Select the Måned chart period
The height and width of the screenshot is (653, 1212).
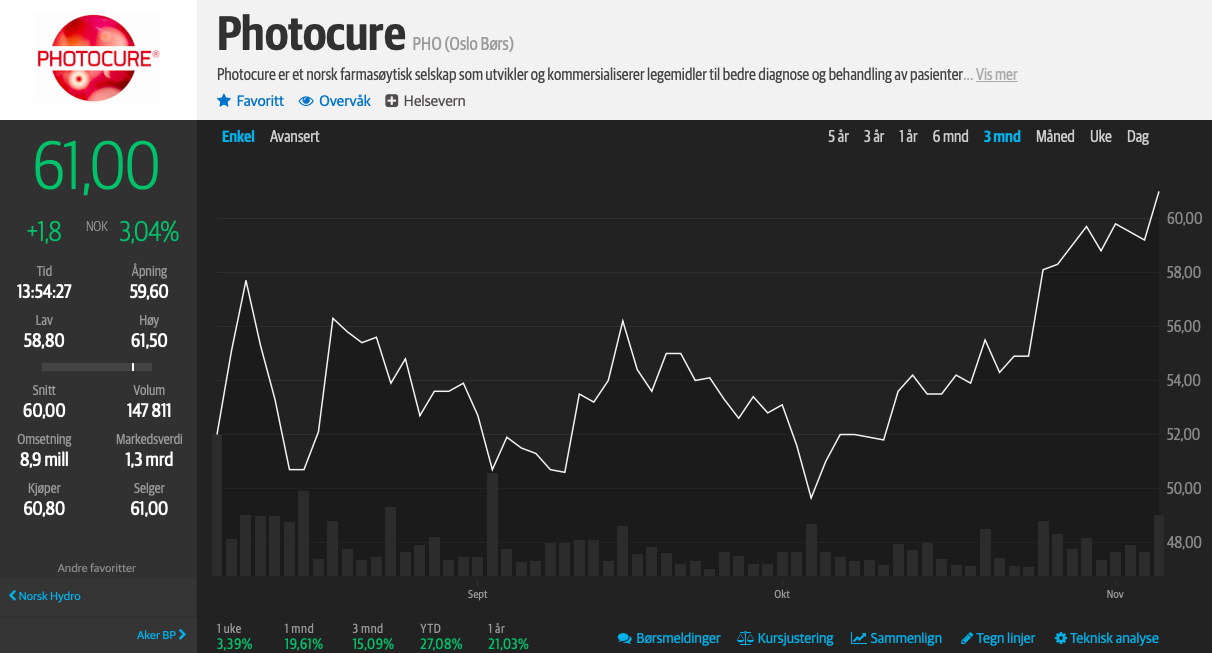point(1055,136)
